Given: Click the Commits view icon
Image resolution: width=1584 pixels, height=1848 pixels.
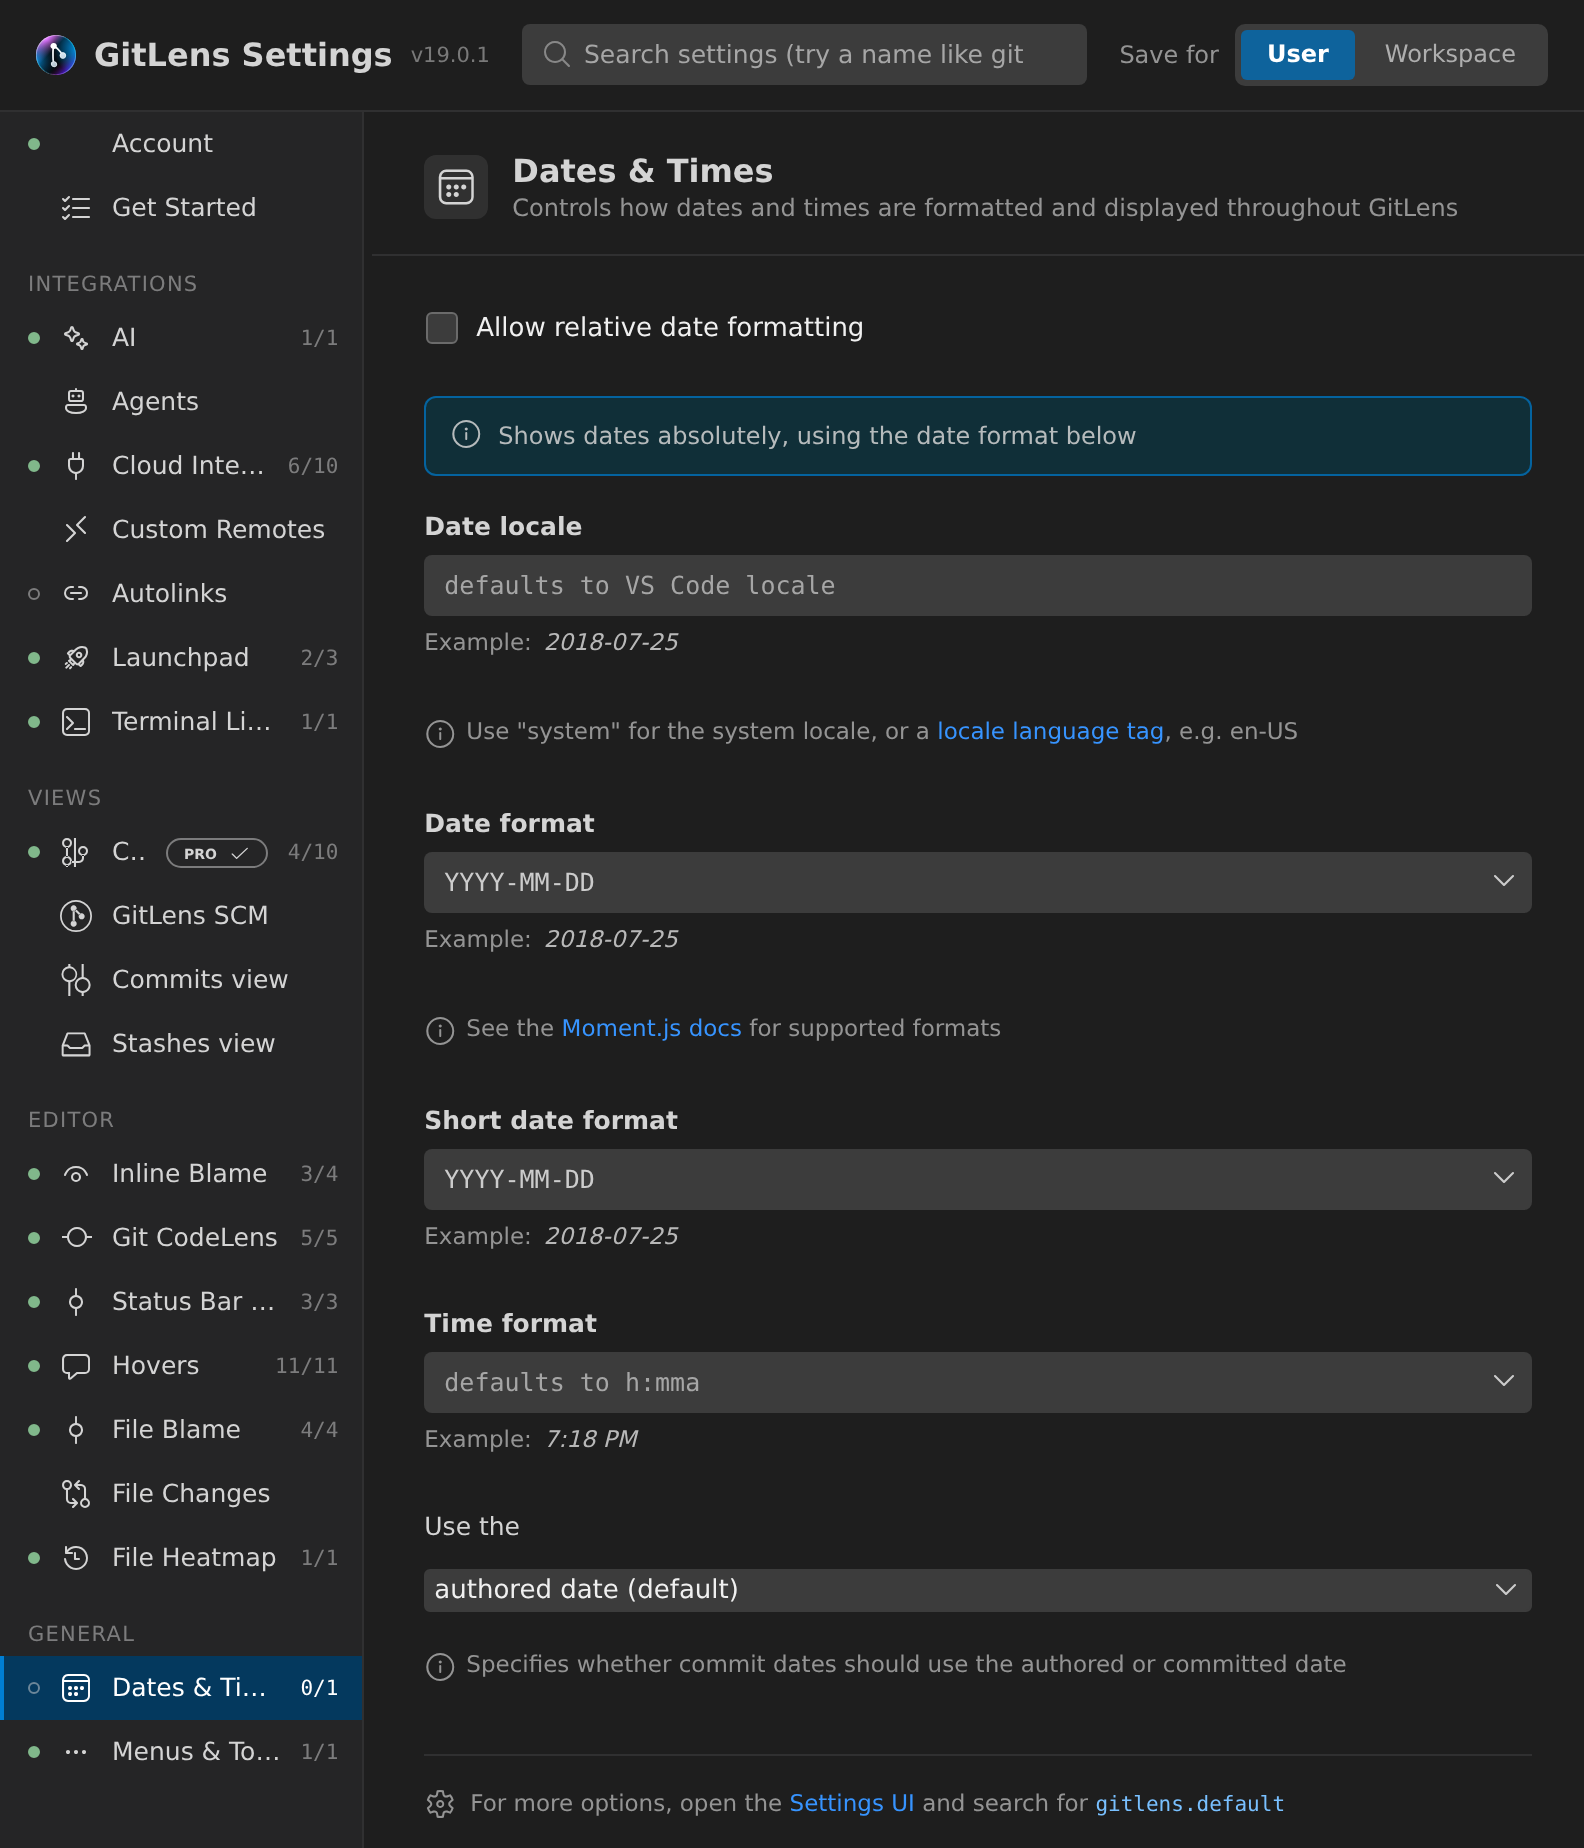Looking at the screenshot, I should point(76,979).
